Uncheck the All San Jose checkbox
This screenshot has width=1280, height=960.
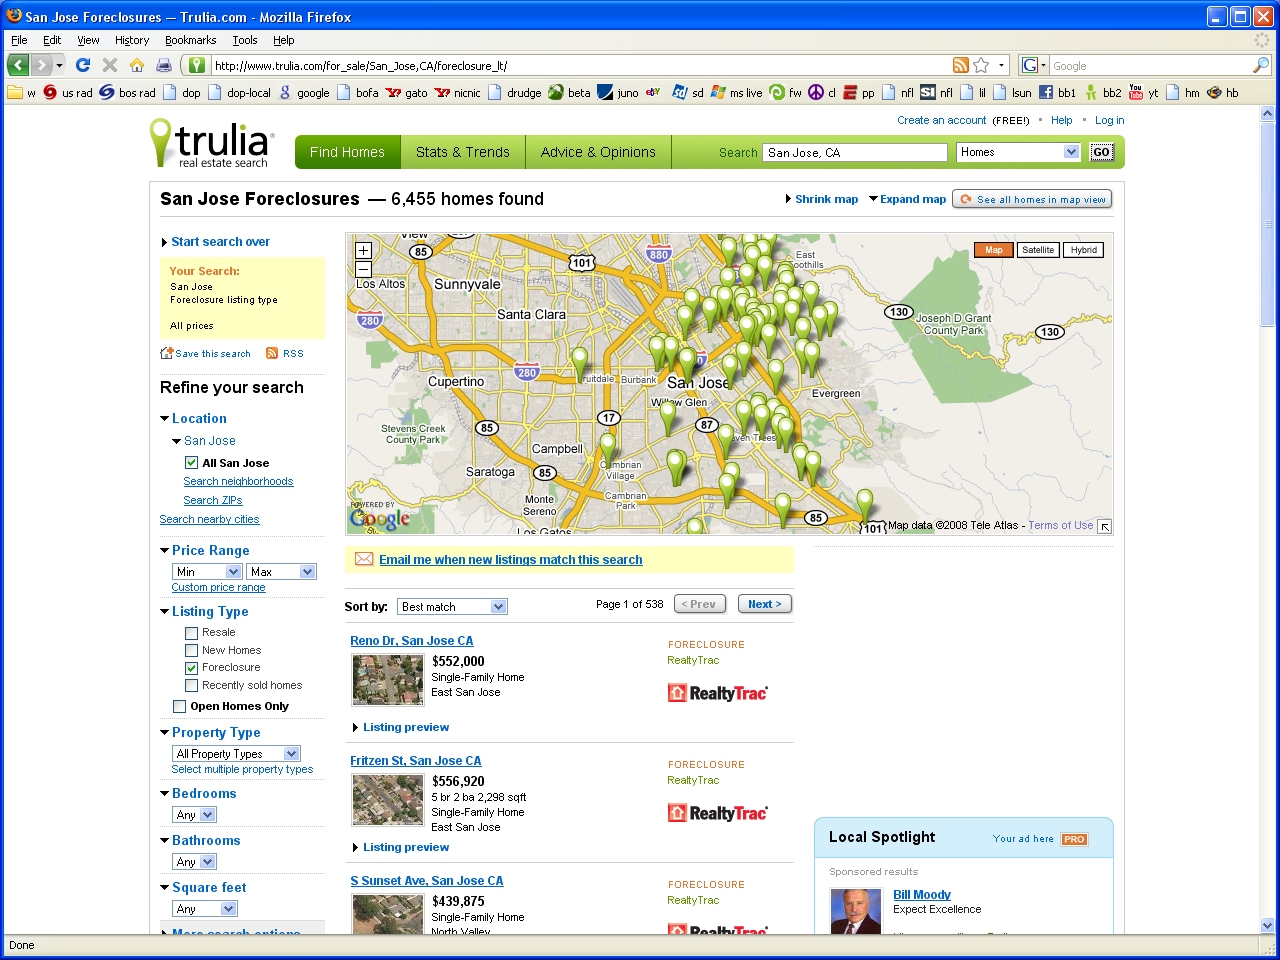coord(191,463)
